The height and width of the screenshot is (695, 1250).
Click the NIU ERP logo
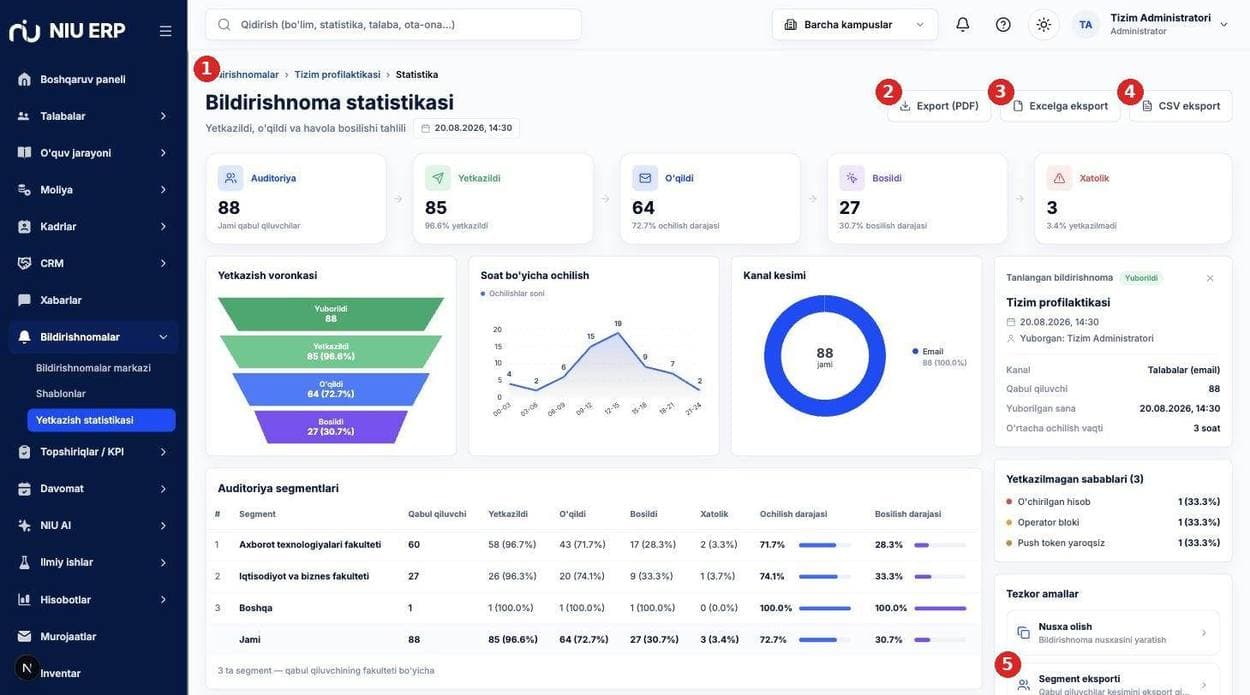click(x=67, y=31)
